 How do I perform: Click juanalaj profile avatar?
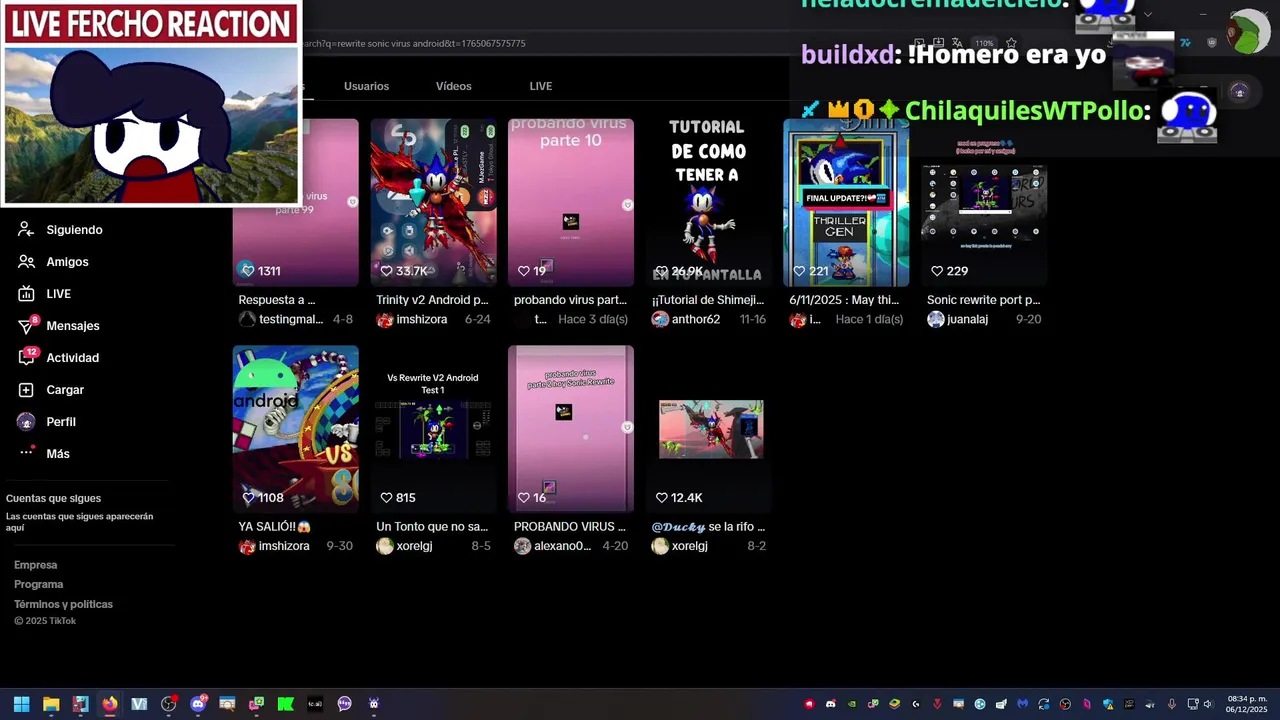coord(936,319)
